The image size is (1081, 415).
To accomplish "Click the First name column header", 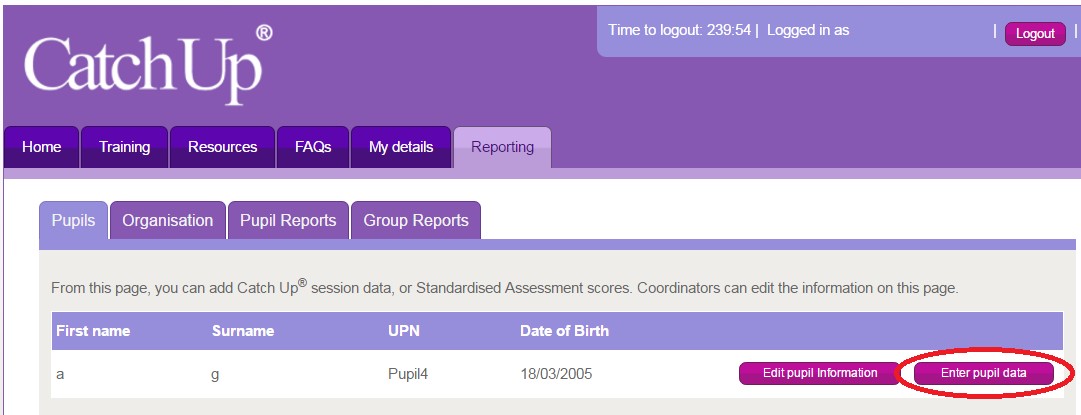I will point(93,330).
